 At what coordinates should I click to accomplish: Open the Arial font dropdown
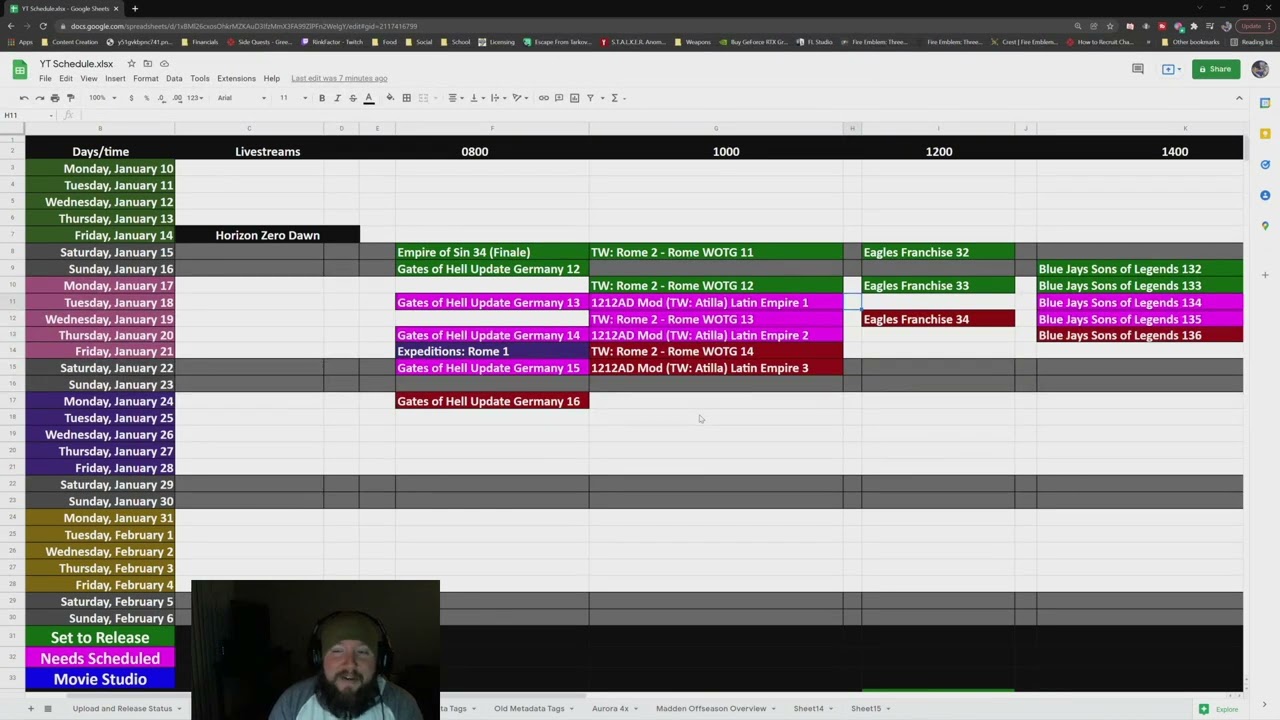(x=242, y=98)
